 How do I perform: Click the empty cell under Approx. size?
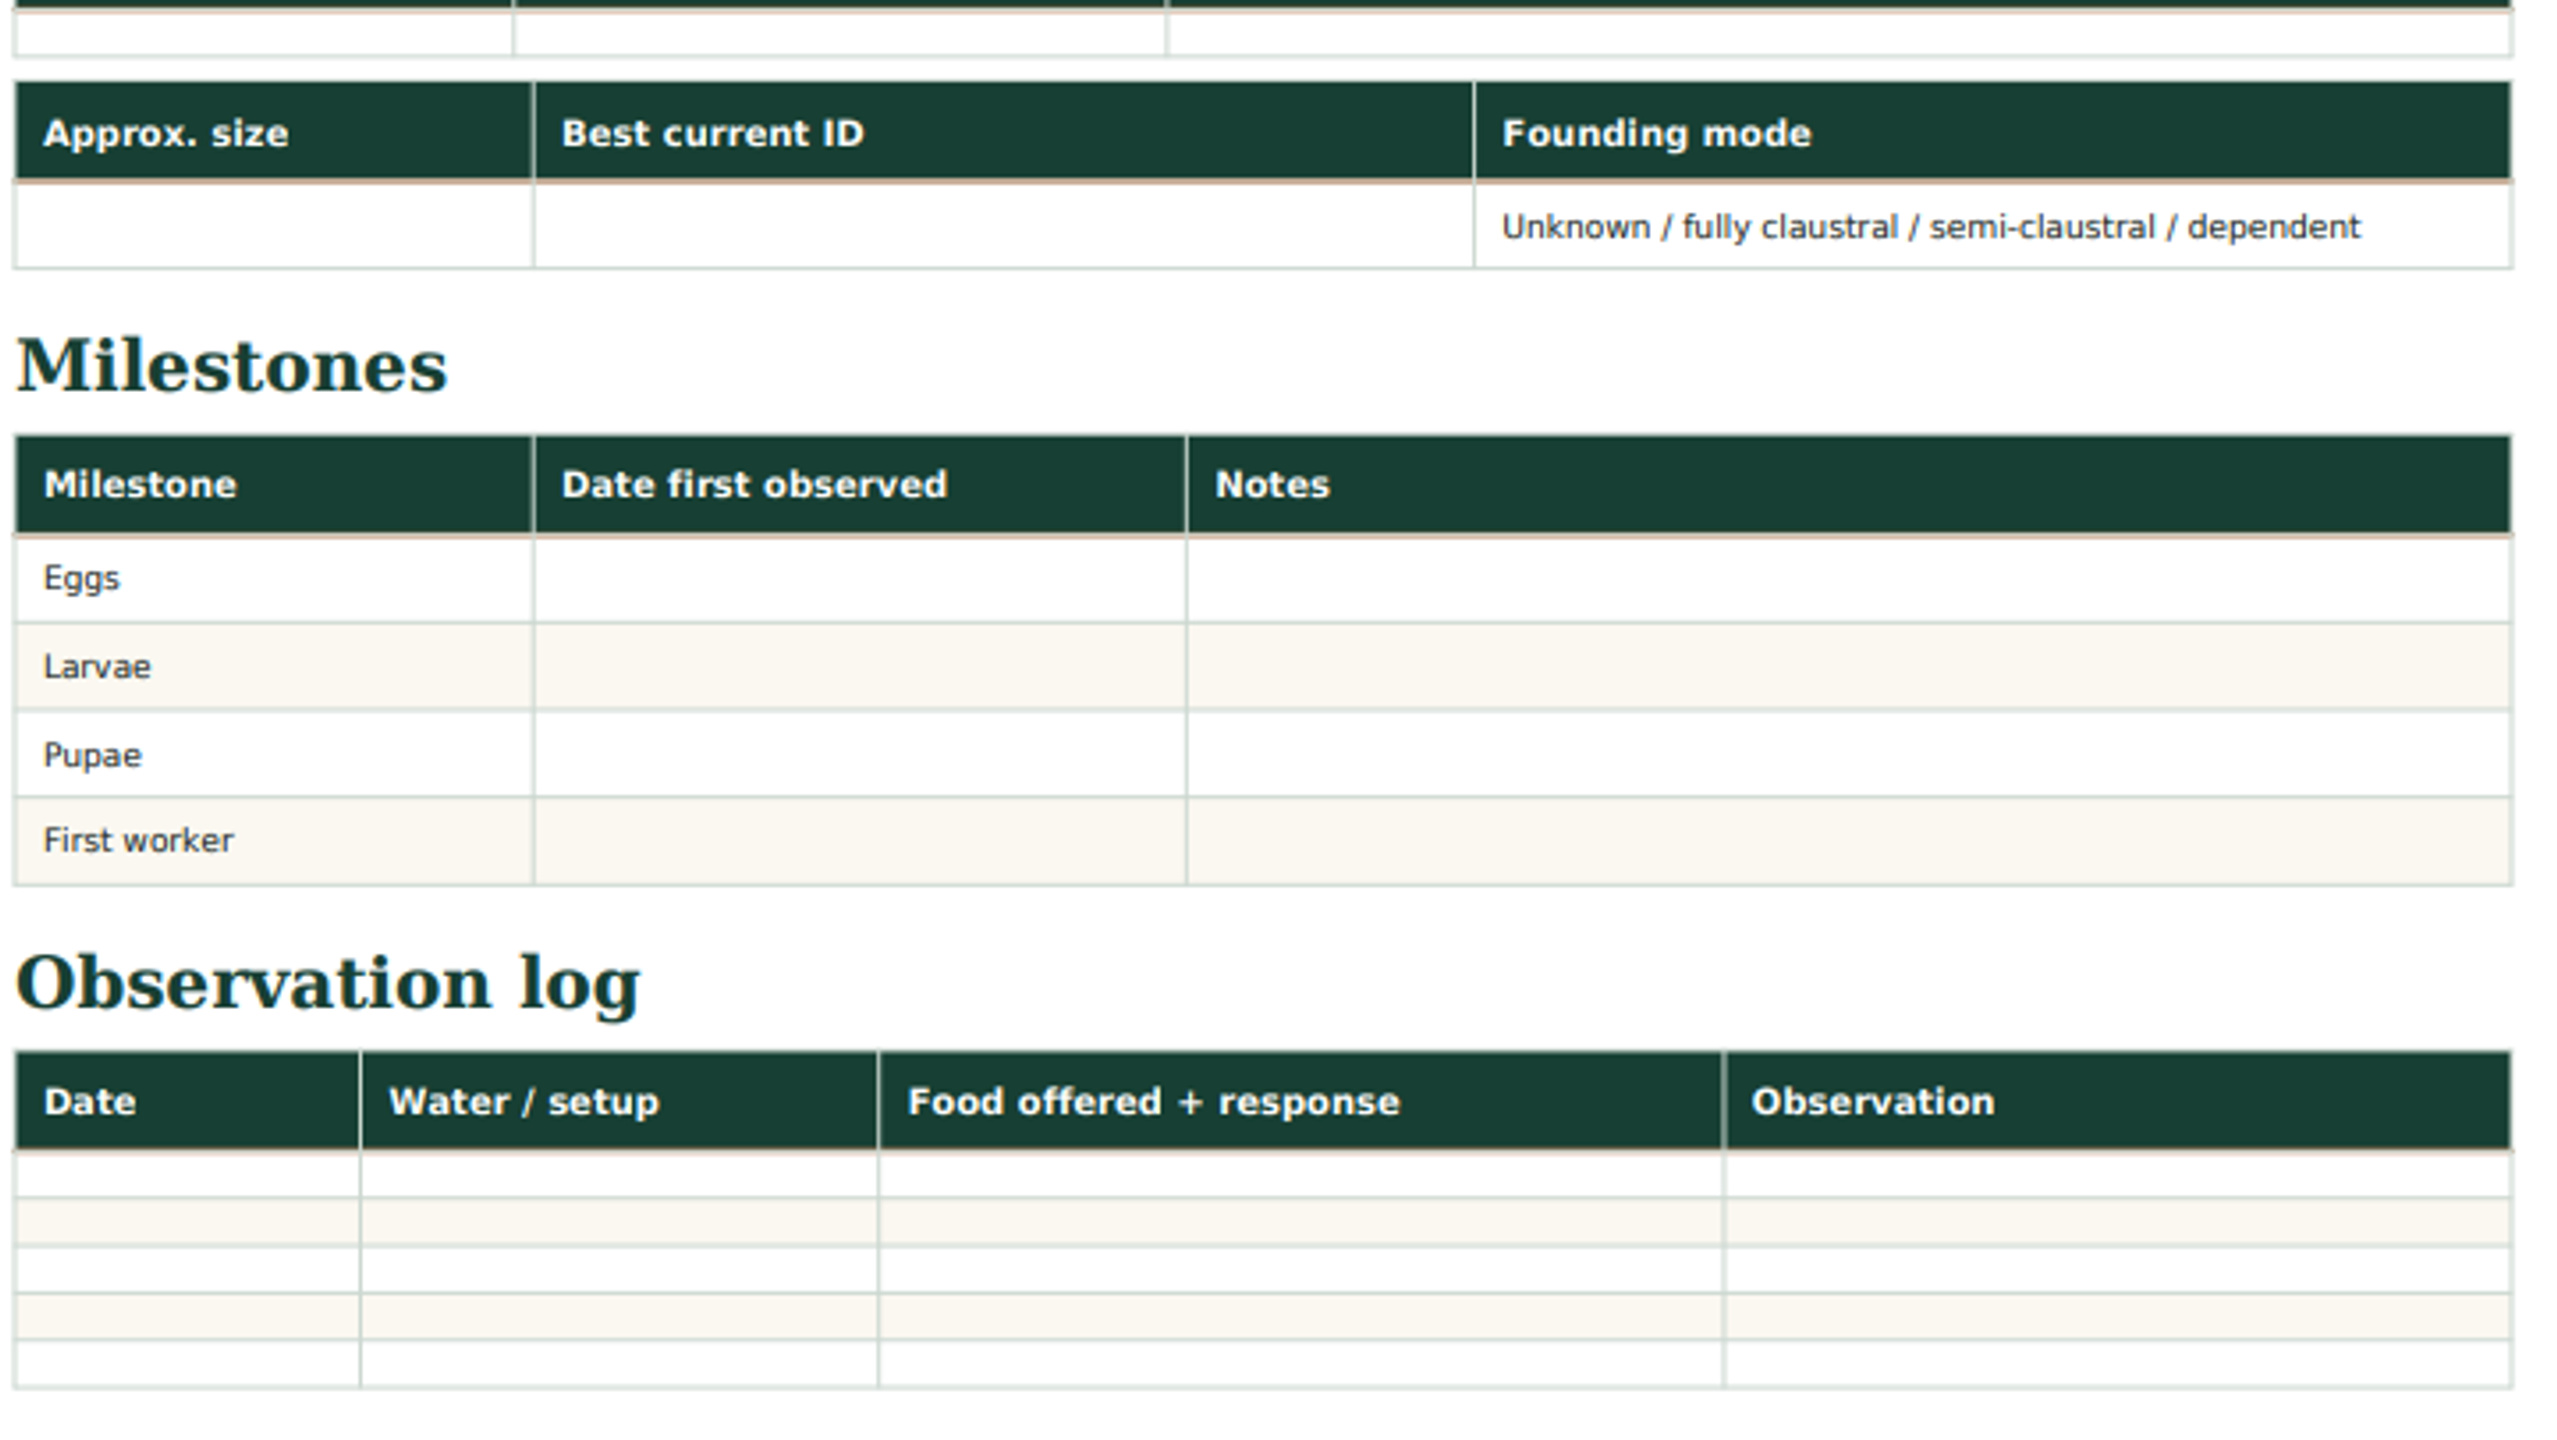pyautogui.click(x=273, y=226)
